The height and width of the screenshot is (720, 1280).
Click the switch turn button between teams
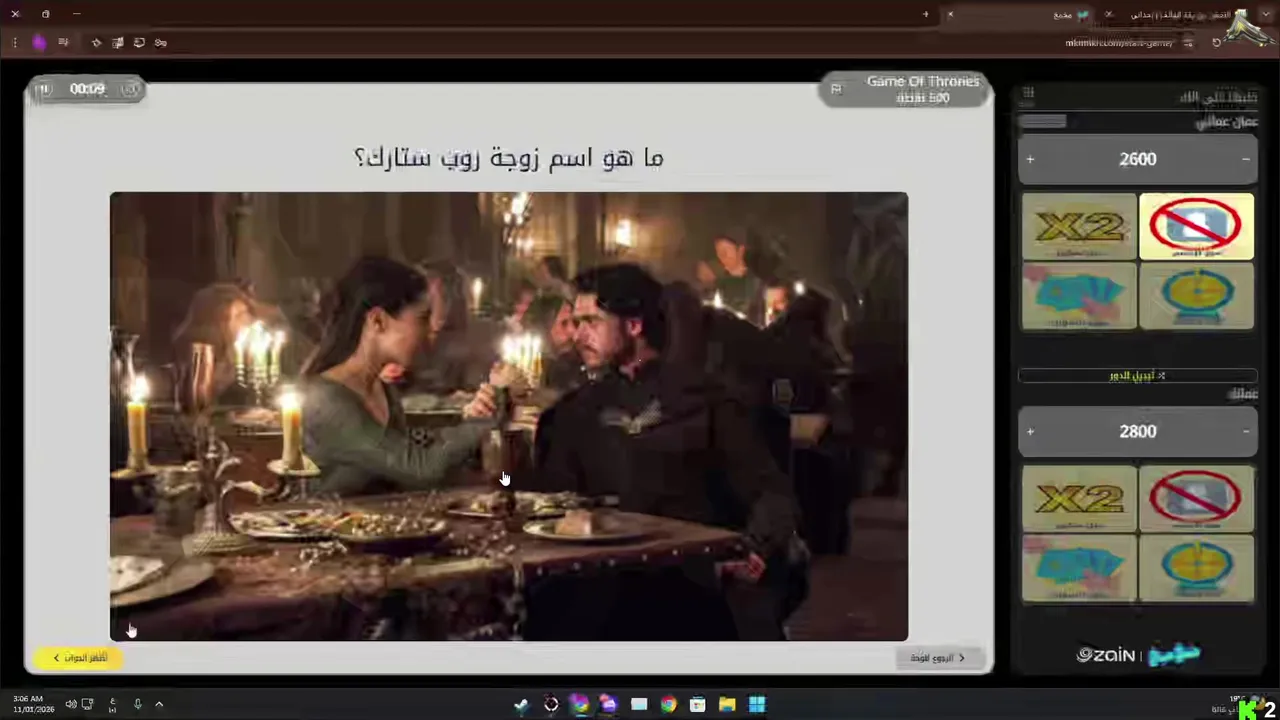(1138, 376)
